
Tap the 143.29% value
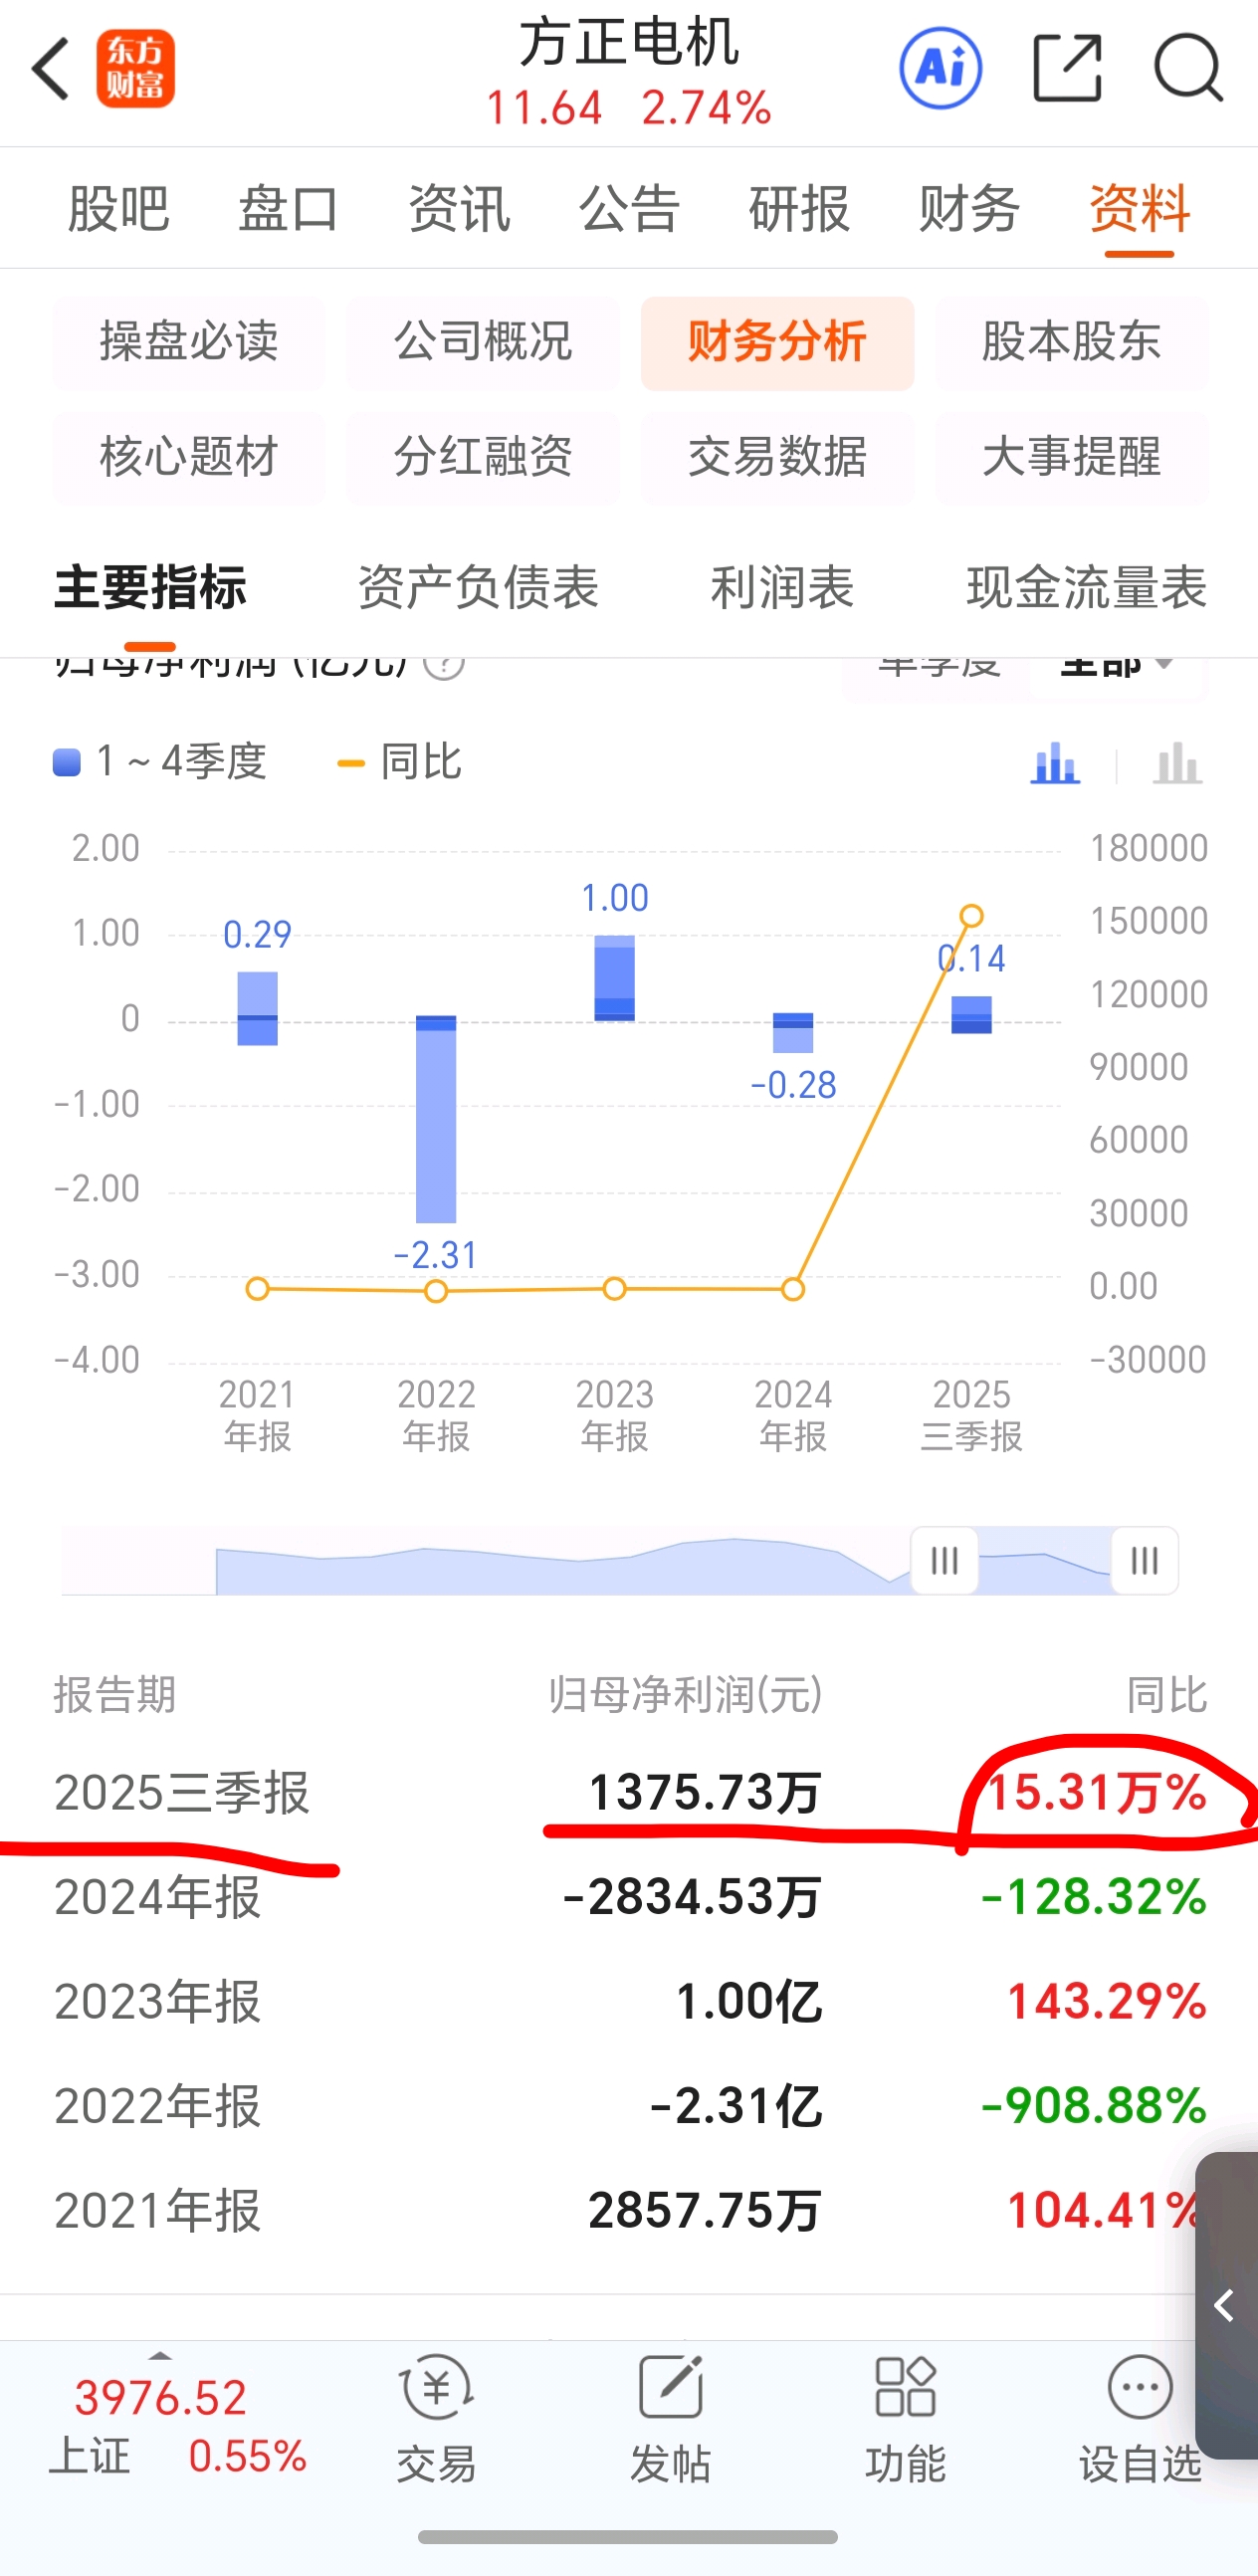point(1107,2001)
